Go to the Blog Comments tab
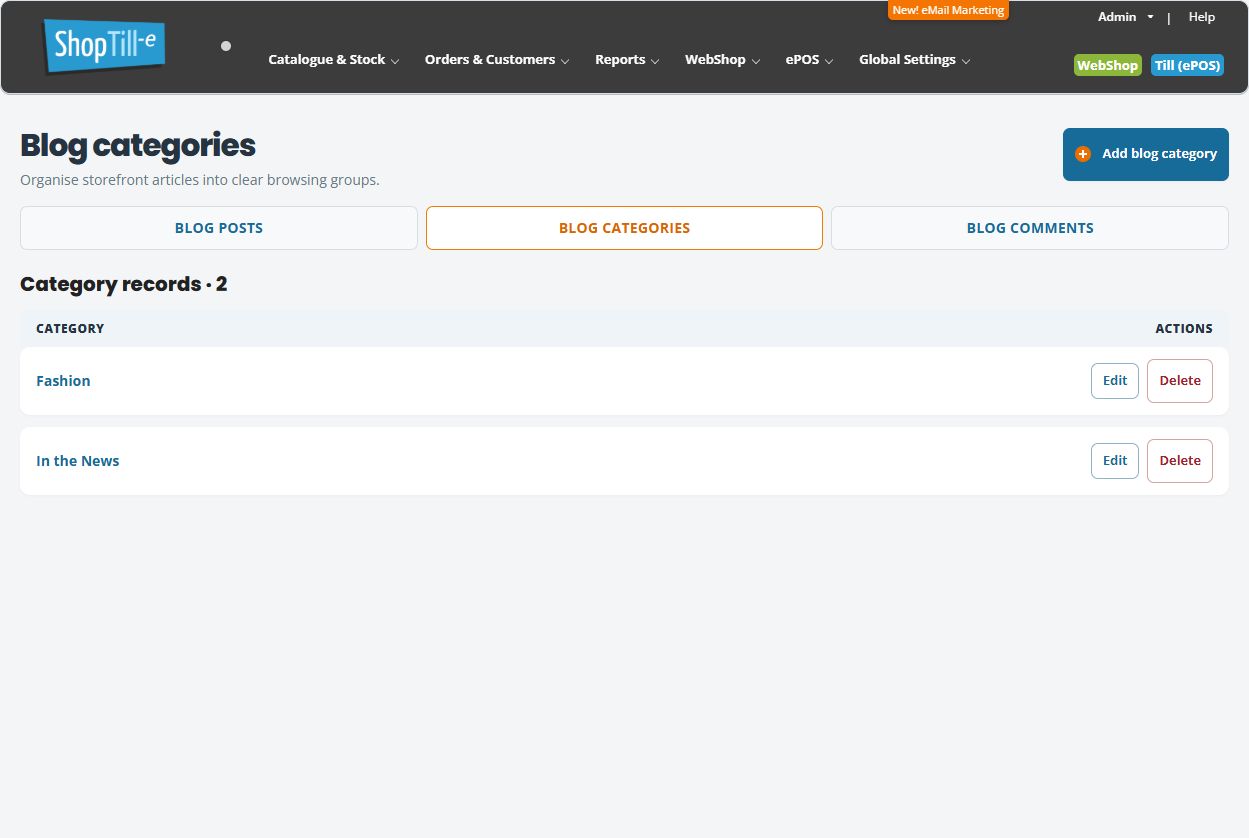Viewport: 1249px width, 838px height. [1030, 228]
